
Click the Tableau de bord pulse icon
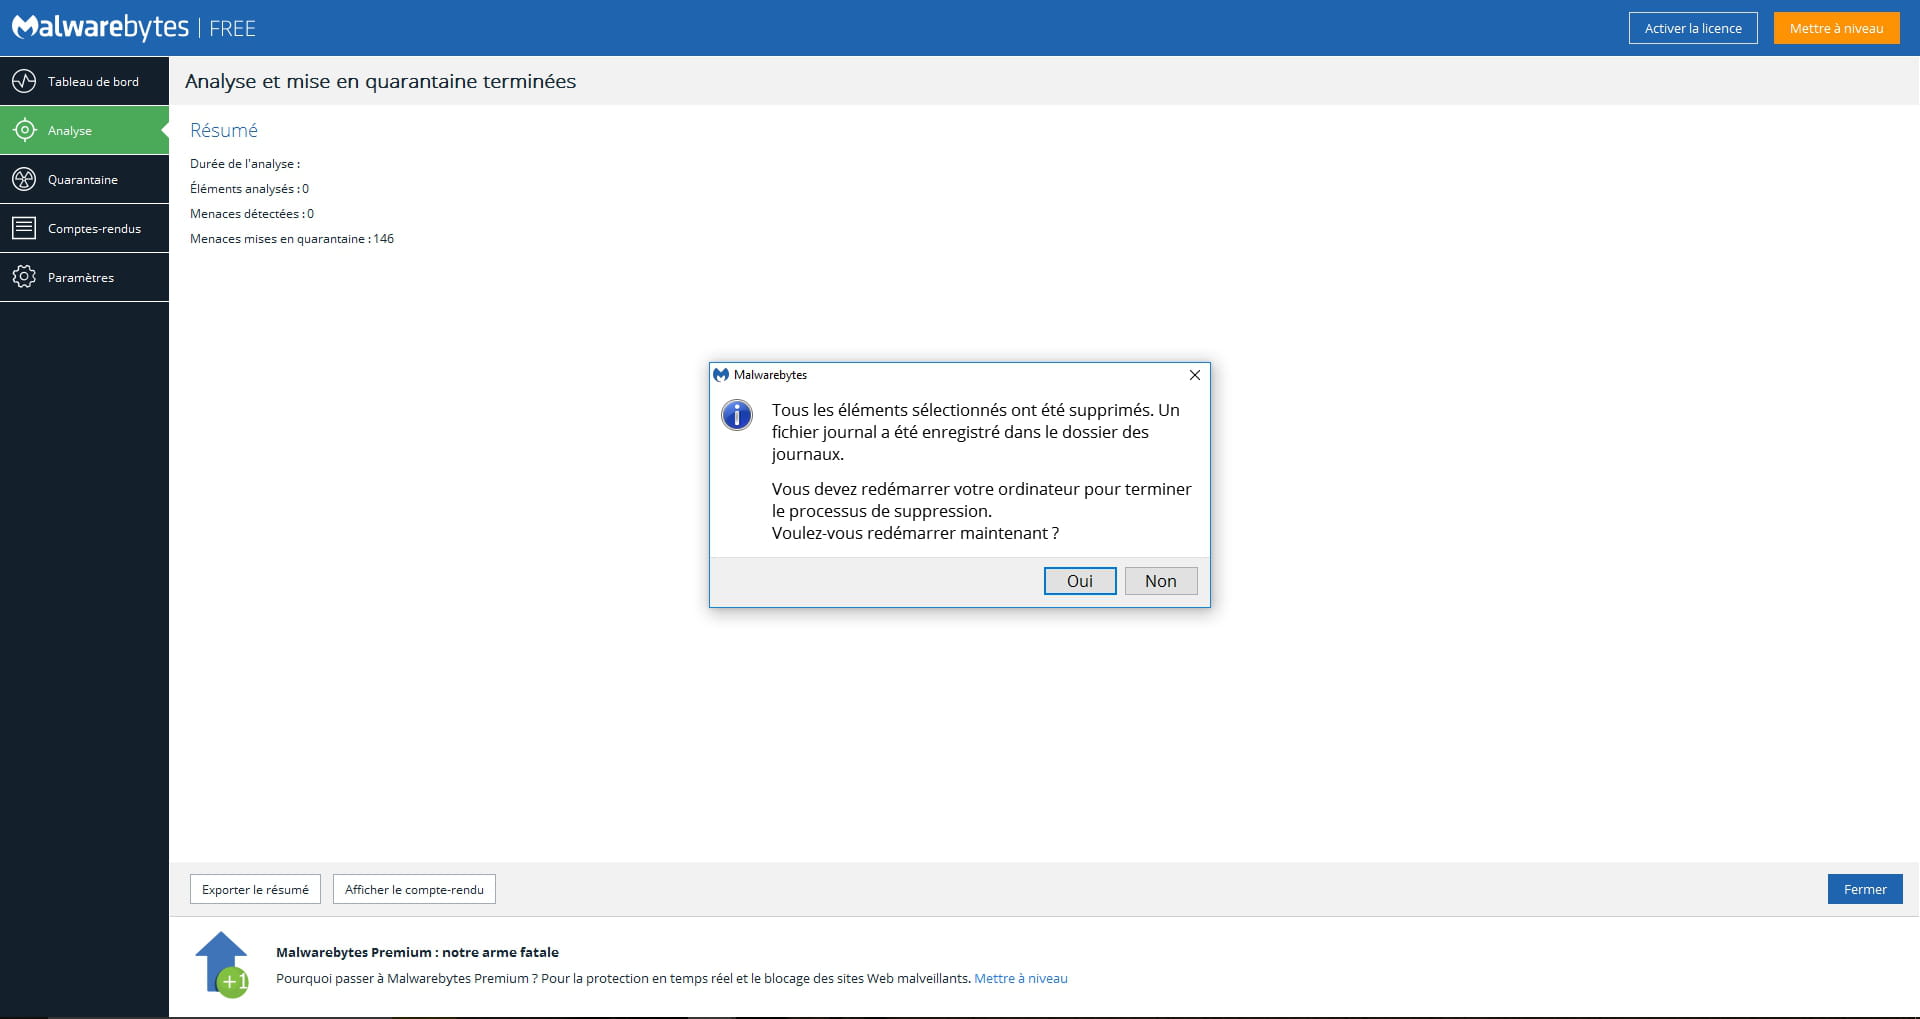(24, 81)
